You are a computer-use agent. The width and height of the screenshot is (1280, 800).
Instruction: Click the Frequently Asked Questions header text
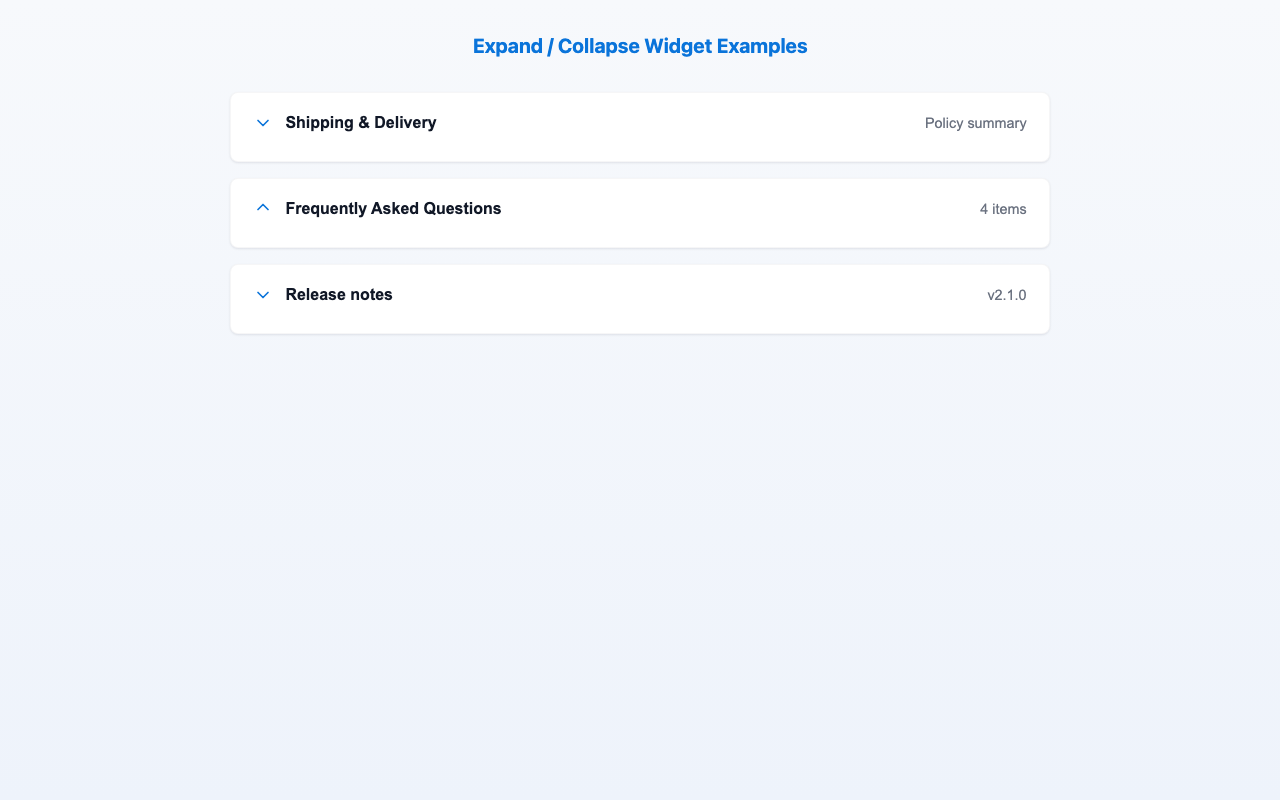(x=393, y=208)
